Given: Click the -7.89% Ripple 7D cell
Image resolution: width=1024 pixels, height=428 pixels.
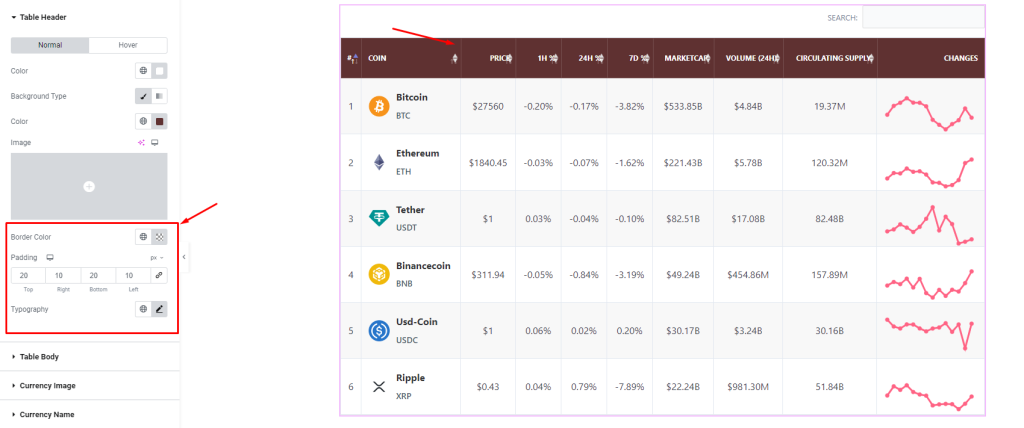Looking at the screenshot, I should [630, 387].
